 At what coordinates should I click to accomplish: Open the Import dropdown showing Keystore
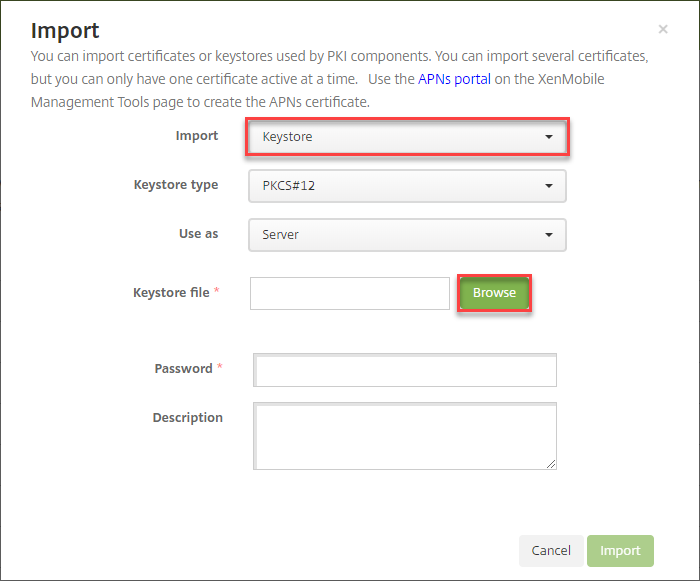point(407,137)
